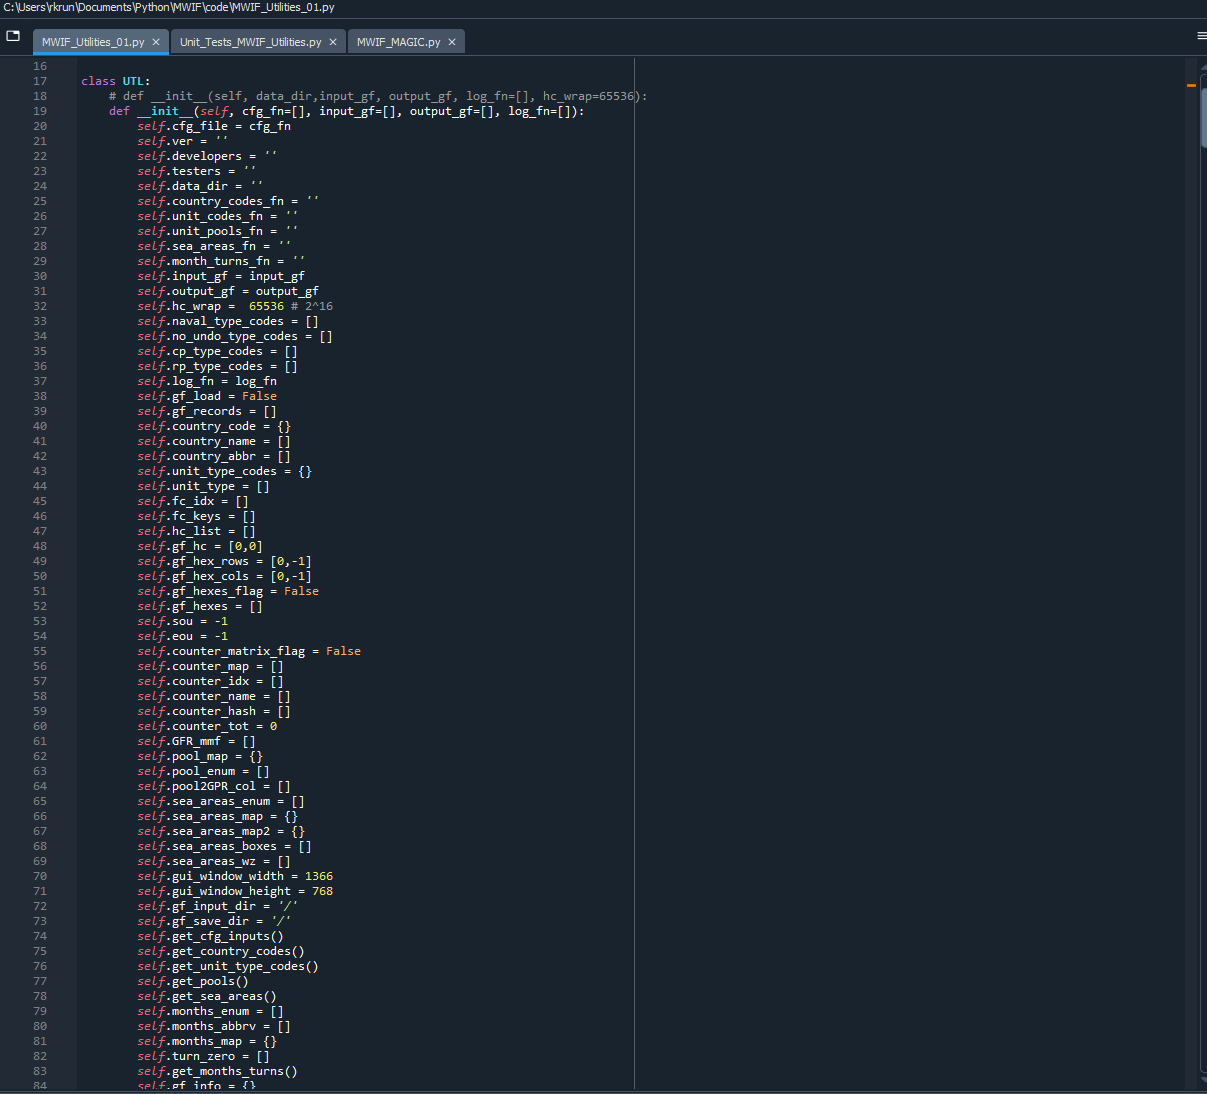Click 'self.sea_areas_map2' line

coord(221,831)
